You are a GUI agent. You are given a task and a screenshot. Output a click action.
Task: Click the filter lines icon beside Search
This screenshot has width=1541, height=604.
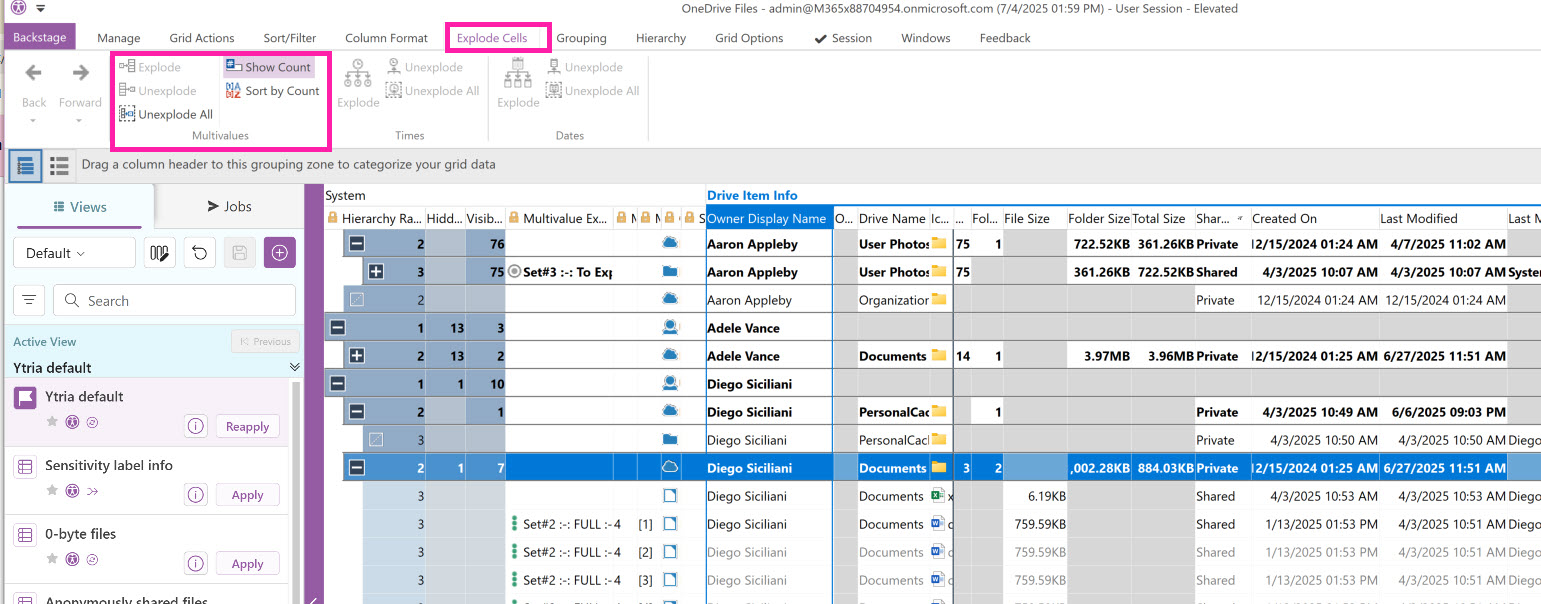click(30, 300)
